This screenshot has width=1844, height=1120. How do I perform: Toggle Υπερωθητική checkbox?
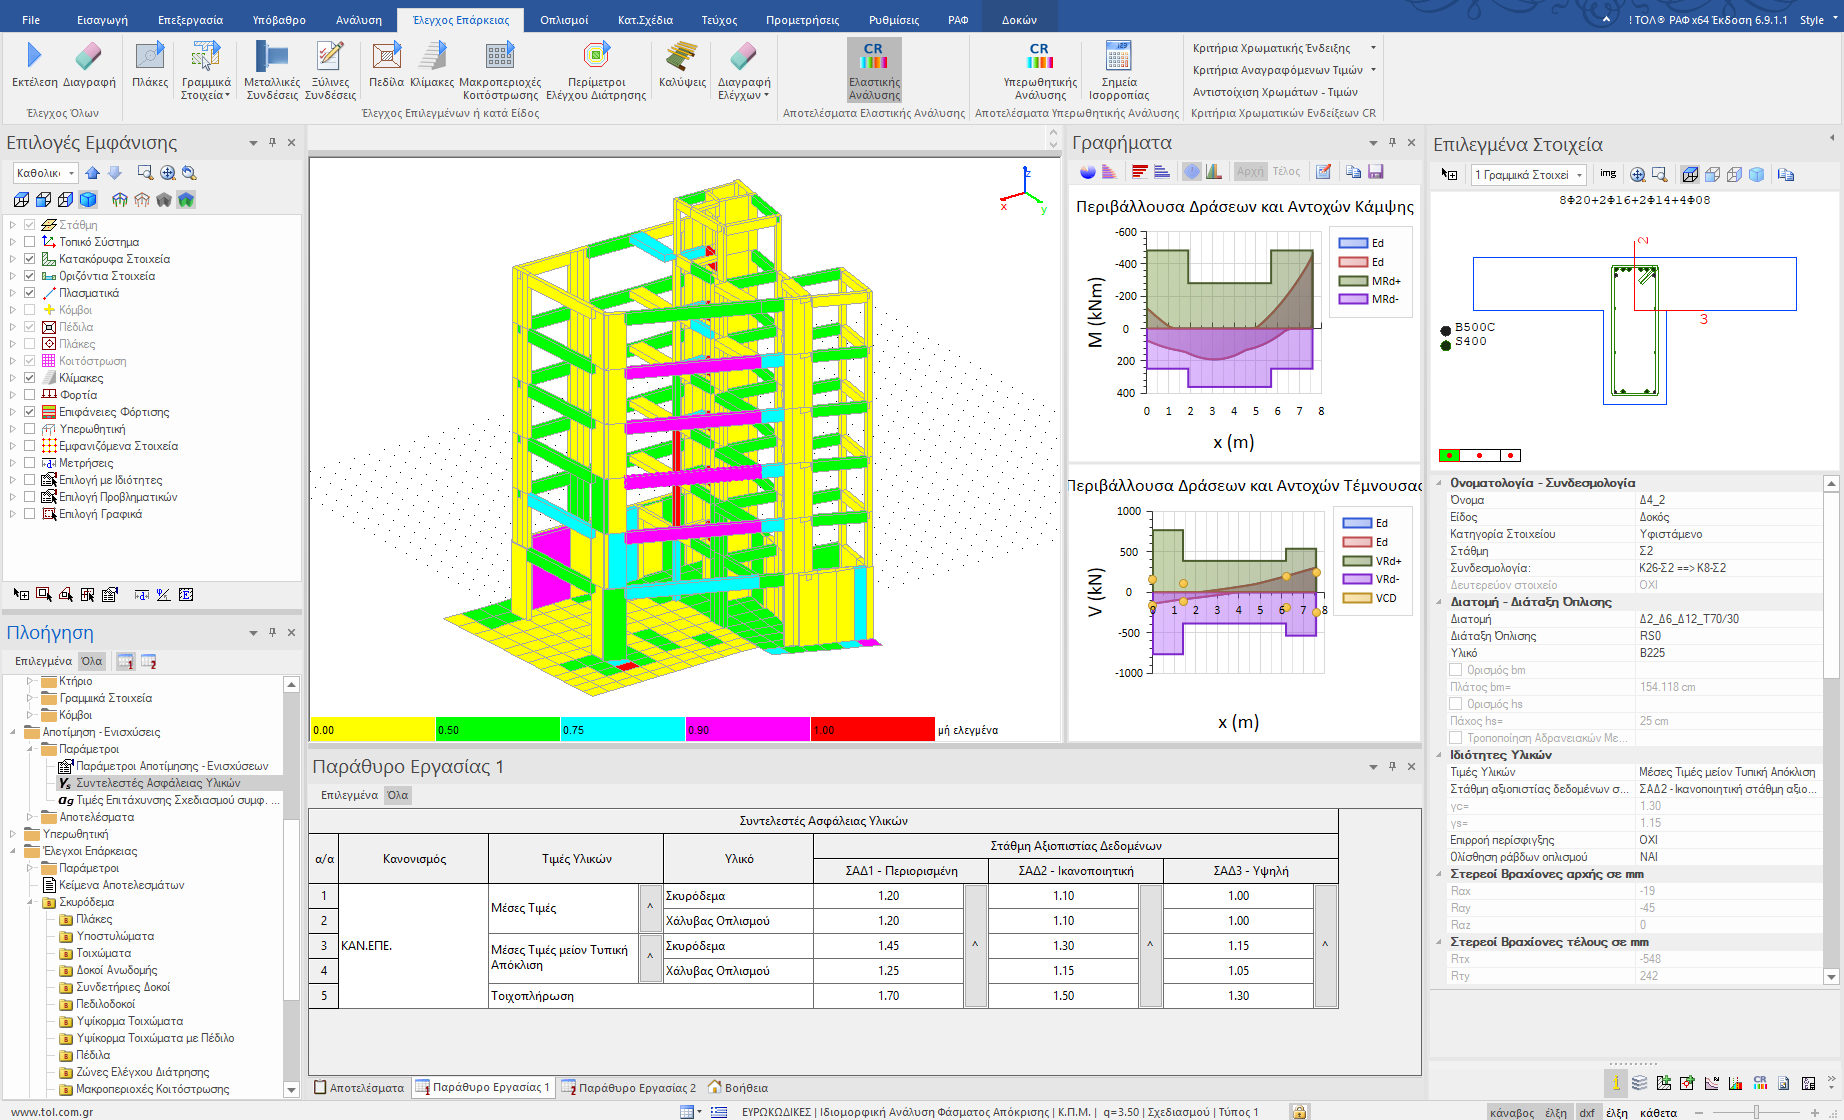(x=30, y=429)
